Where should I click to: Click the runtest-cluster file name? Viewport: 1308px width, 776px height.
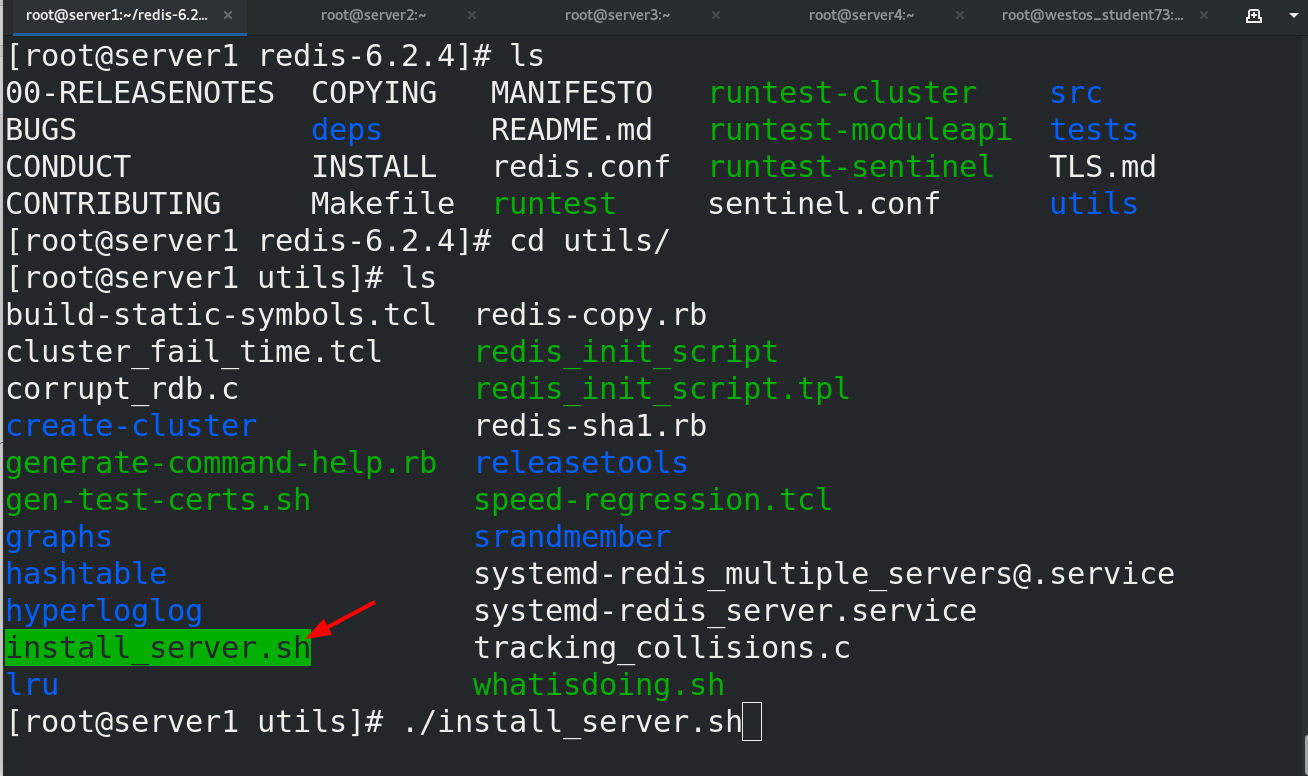point(843,93)
